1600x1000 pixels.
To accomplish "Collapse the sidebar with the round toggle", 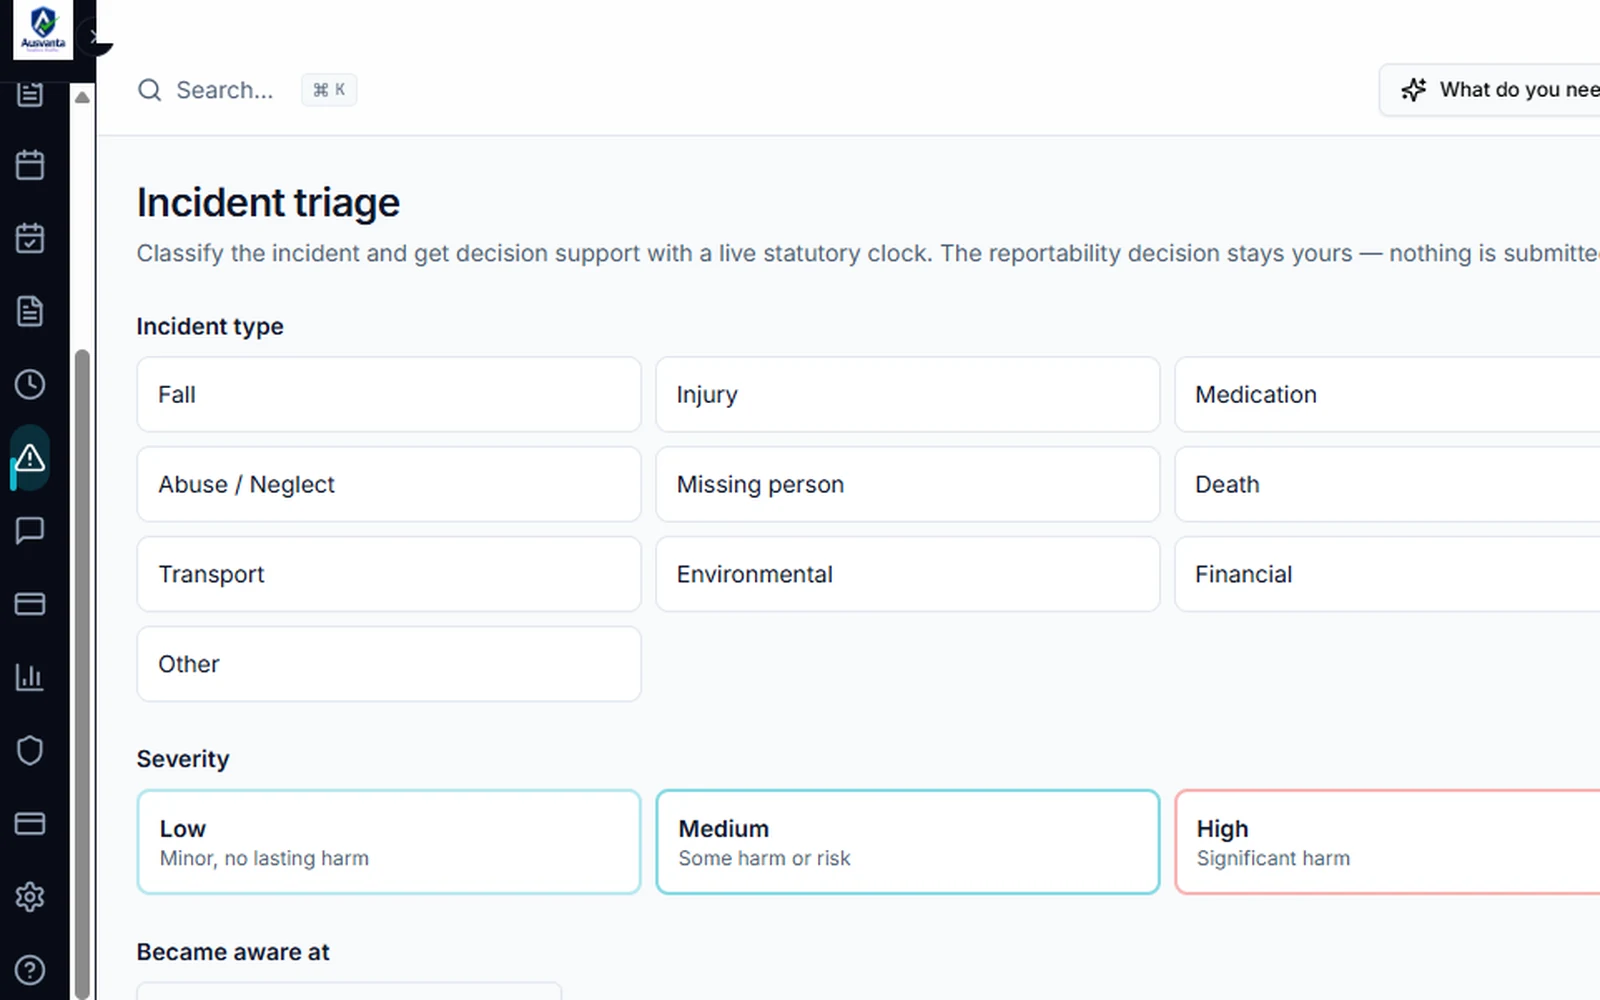I will pos(95,37).
